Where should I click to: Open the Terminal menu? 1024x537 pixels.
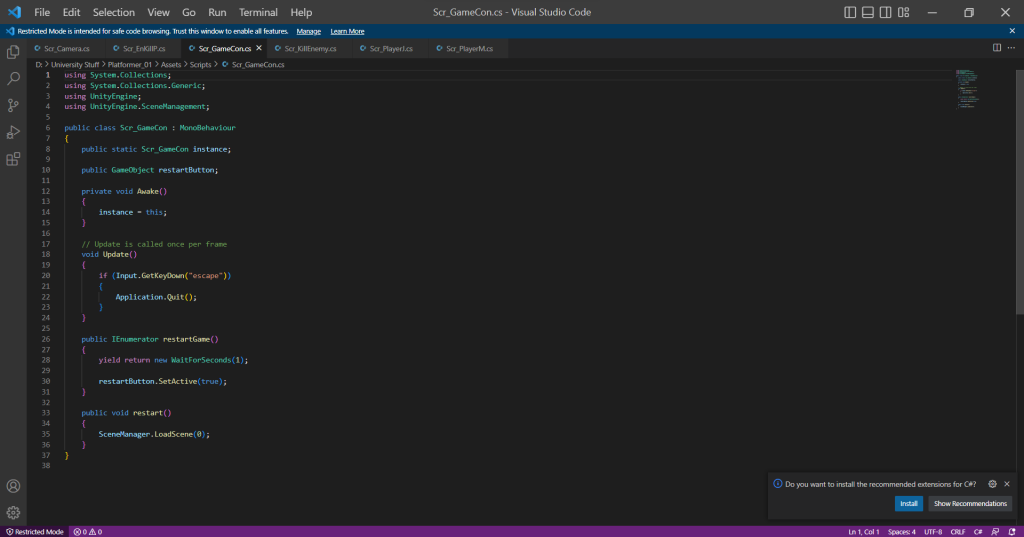pos(258,12)
